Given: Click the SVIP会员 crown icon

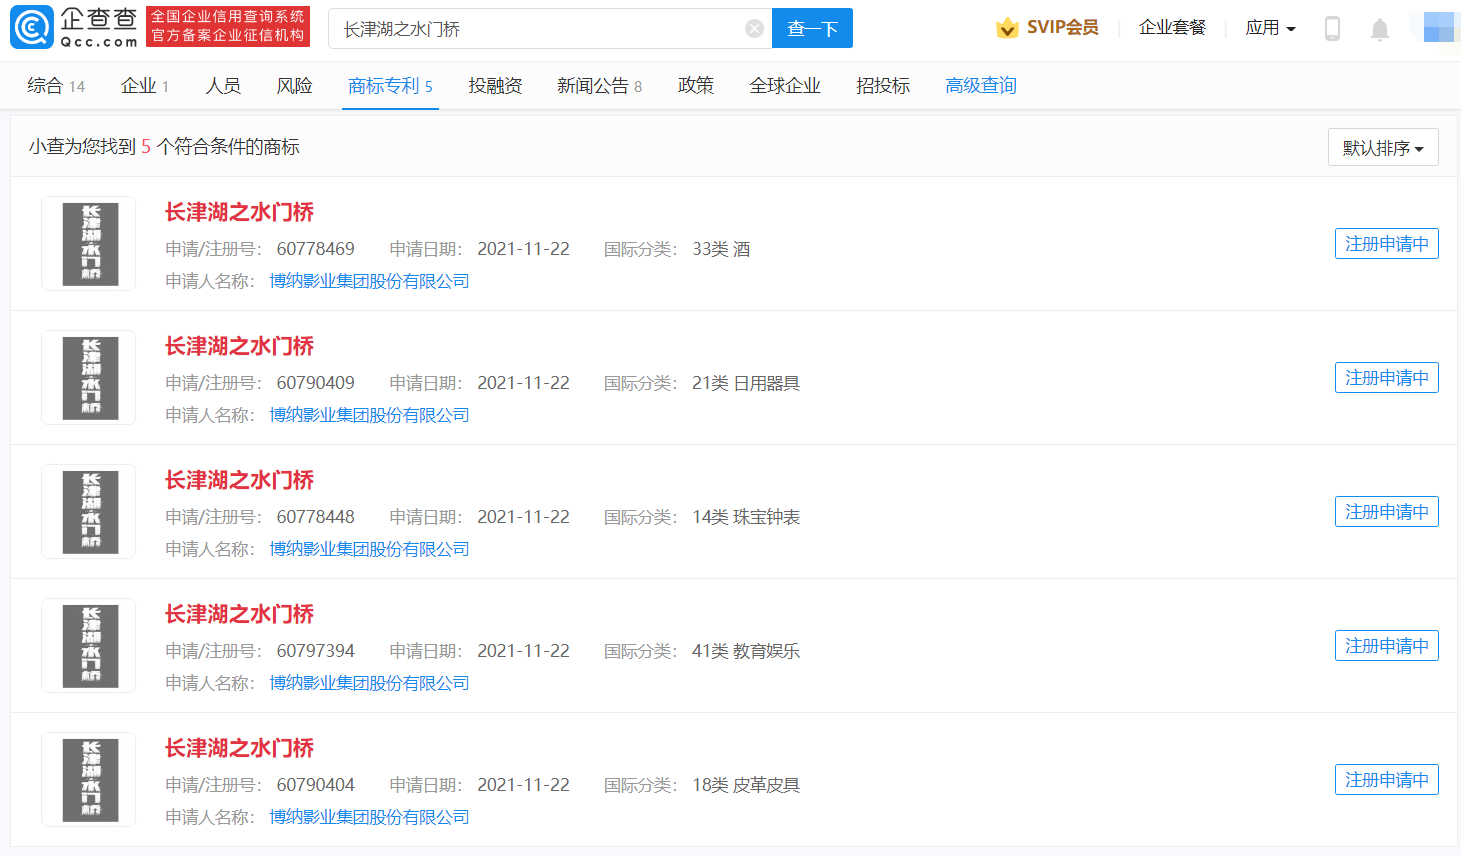Looking at the screenshot, I should point(1008,28).
